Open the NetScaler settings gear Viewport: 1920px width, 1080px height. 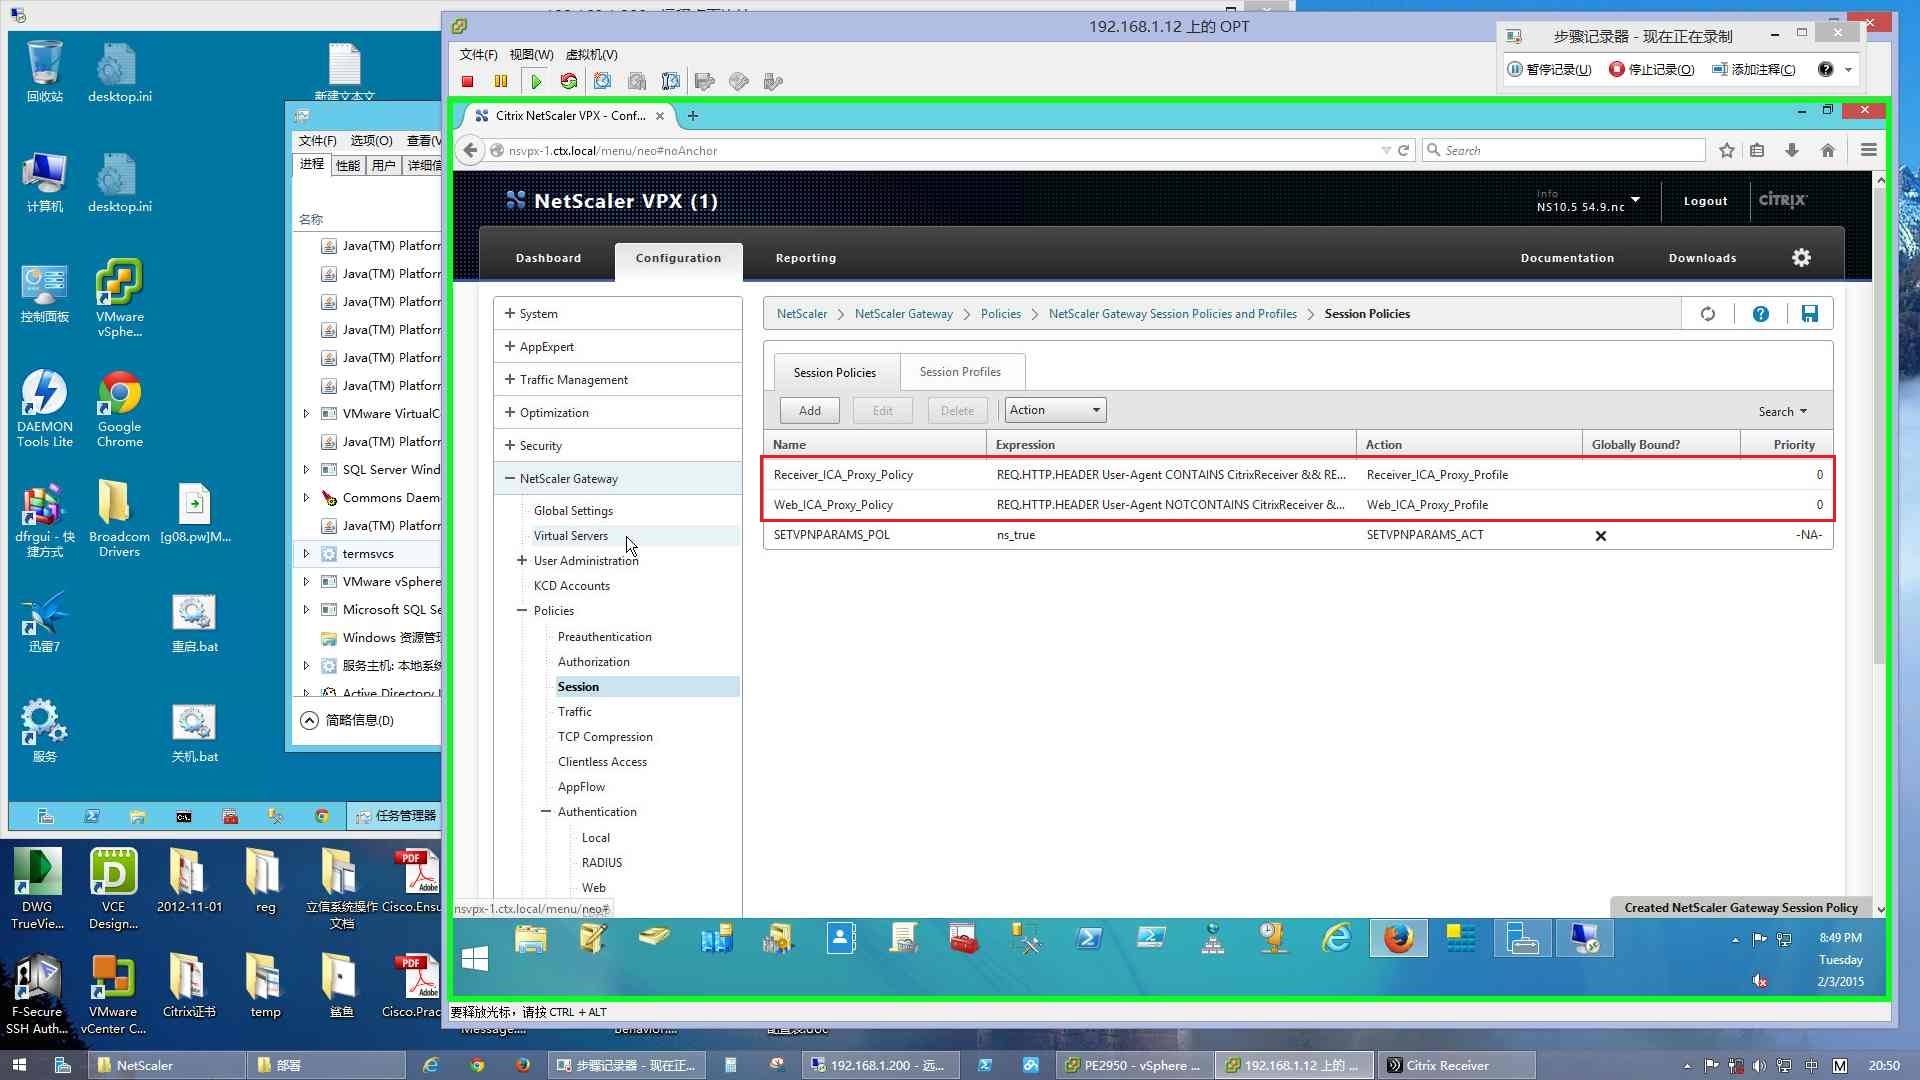click(1801, 258)
